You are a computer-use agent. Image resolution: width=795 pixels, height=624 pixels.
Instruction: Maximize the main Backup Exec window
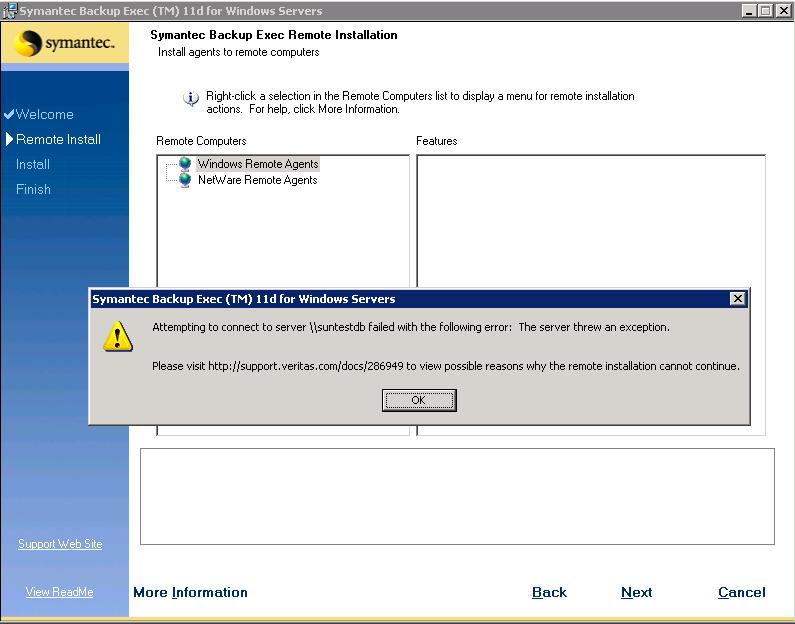click(765, 10)
